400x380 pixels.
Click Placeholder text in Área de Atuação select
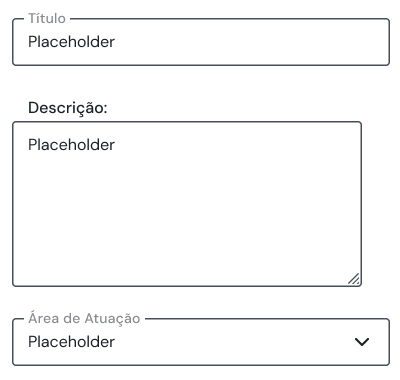tap(71, 342)
